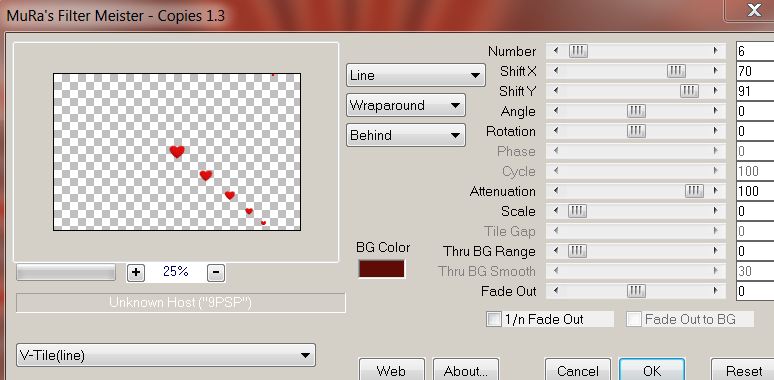Screen dimensions: 774x380
Task: Click the Attenuation value field
Action: tap(755, 191)
